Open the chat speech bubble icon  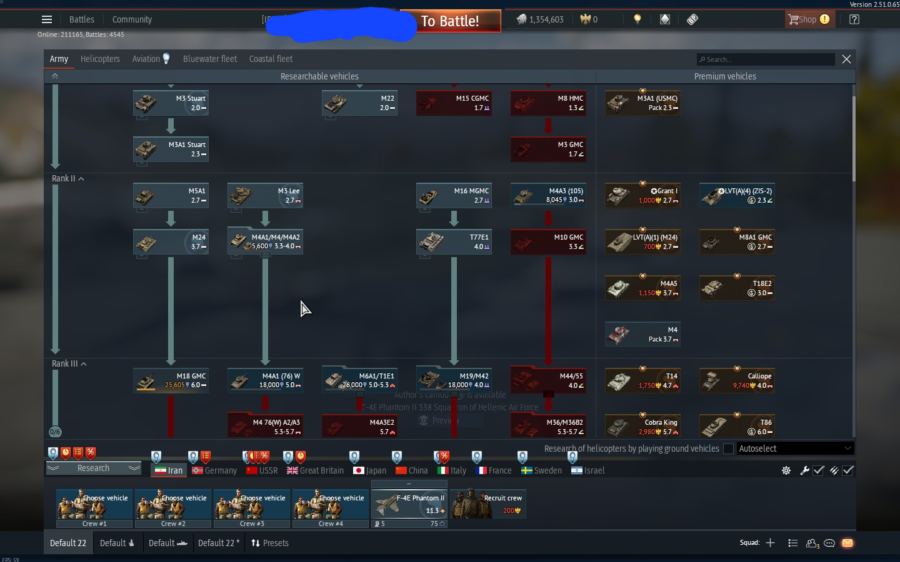coord(829,543)
